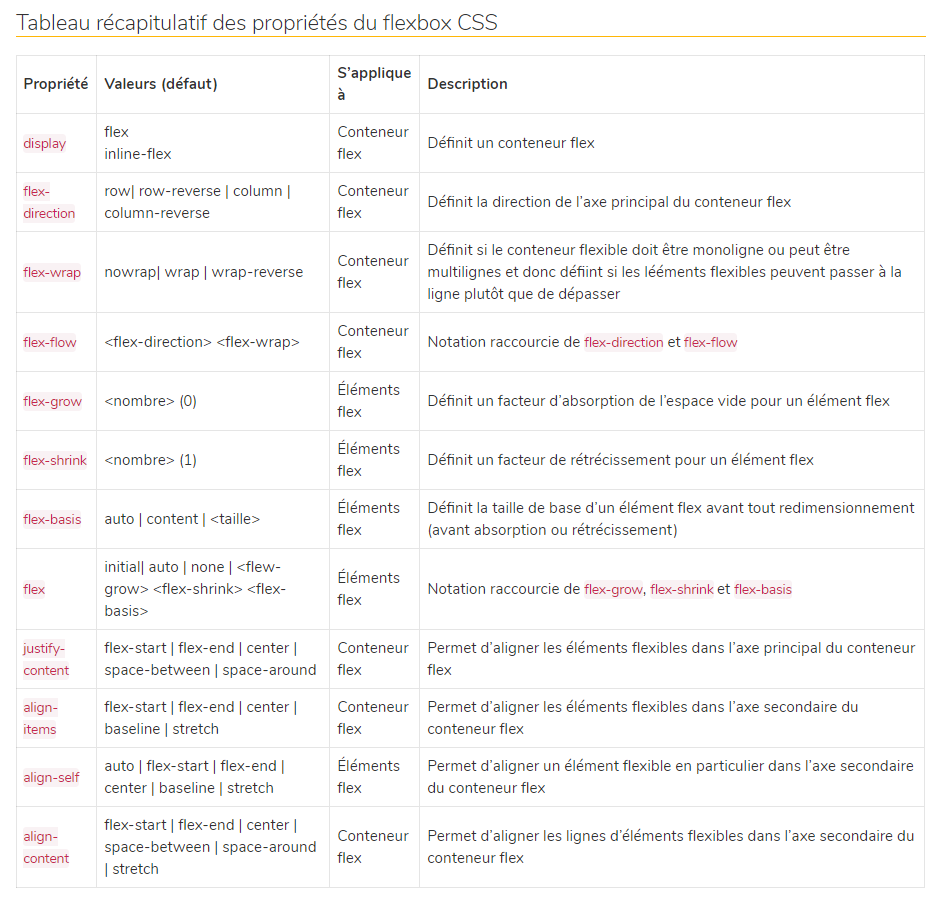Click the 'Valeurs (défaut)' column header
Image resolution: width=938 pixels, height=899 pixels.
pyautogui.click(x=161, y=84)
